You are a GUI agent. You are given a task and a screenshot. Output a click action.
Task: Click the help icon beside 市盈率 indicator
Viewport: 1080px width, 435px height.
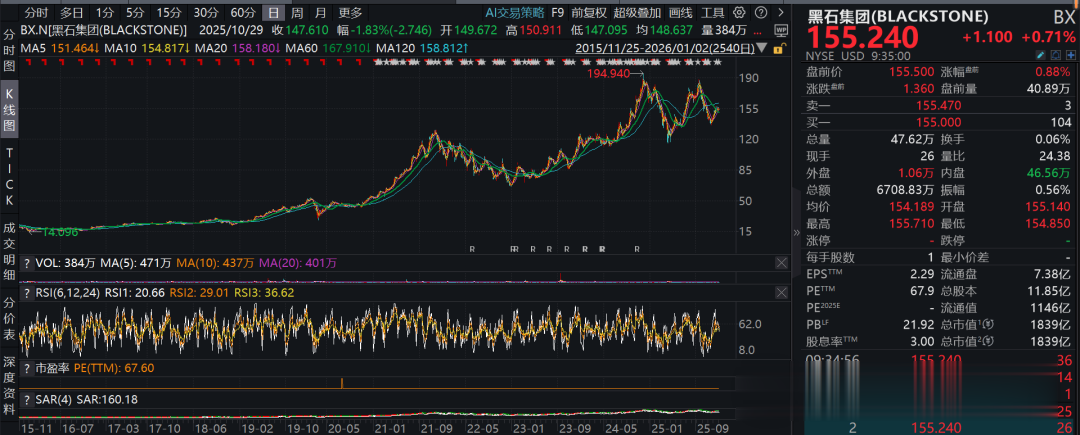point(27,368)
